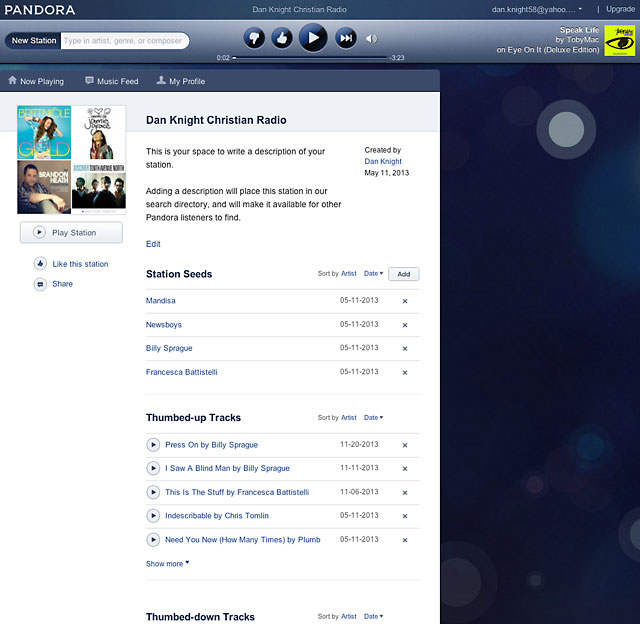Open the Billy Sprague seed link
This screenshot has height=624, width=640.
[169, 348]
